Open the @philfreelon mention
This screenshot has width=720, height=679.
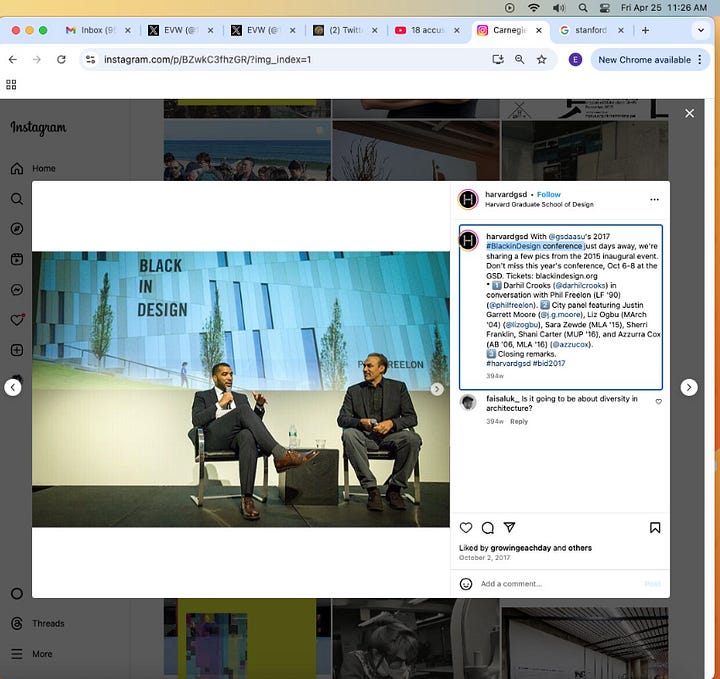click(511, 305)
